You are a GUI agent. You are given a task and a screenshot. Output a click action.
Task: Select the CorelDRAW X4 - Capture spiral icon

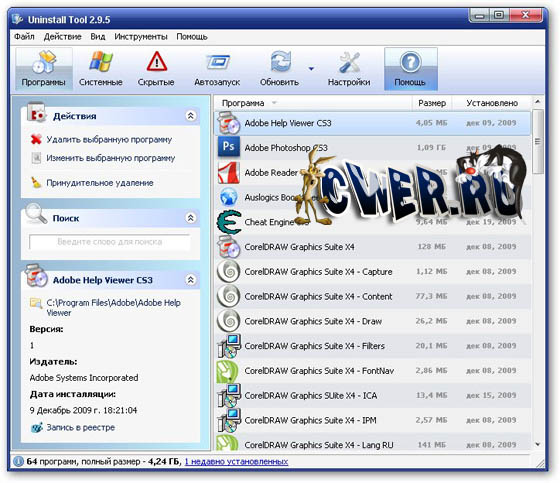pos(228,272)
